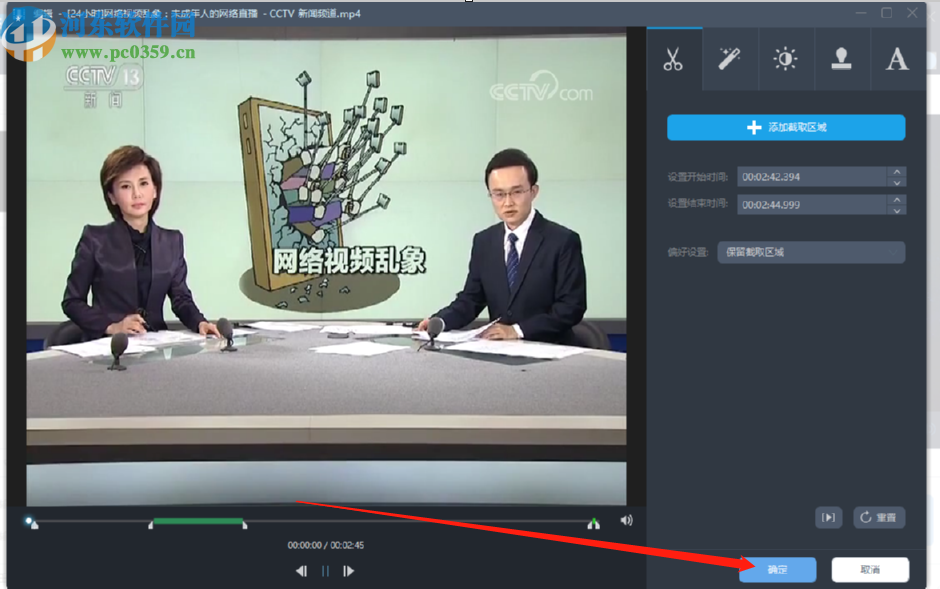Decrease the start time with down arrow
This screenshot has height=589, width=940.
click(x=897, y=182)
